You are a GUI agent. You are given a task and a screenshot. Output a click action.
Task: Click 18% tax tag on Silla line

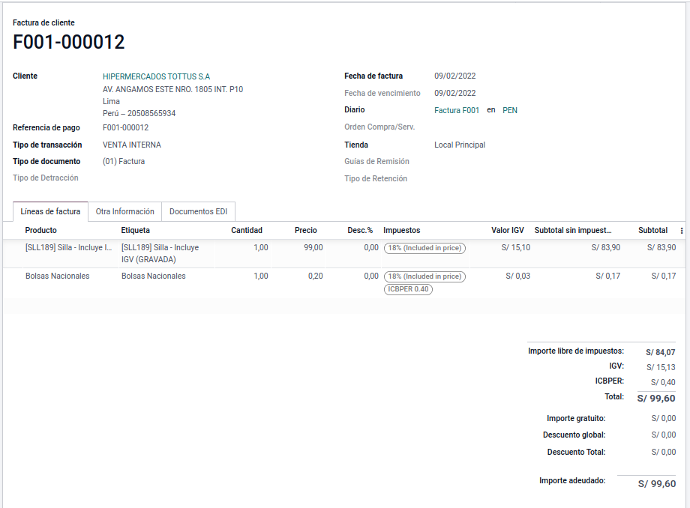(425, 247)
